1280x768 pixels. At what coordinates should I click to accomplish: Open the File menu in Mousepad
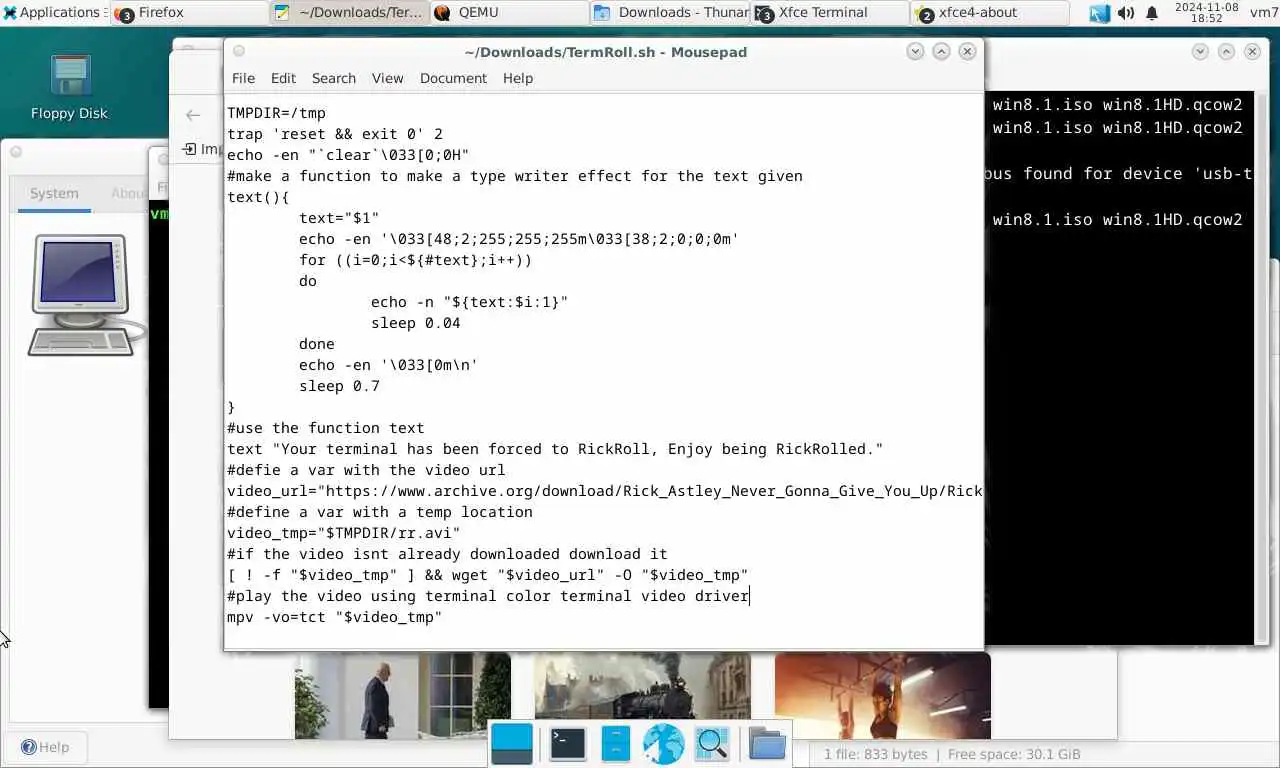pos(243,78)
